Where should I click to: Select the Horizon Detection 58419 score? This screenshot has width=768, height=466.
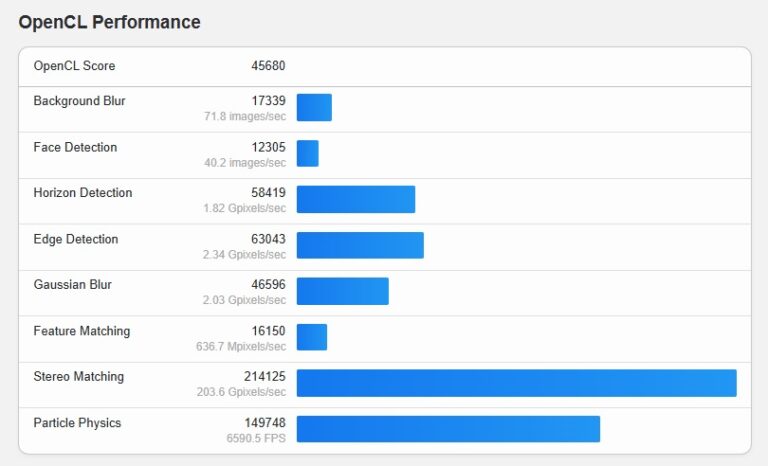point(268,193)
